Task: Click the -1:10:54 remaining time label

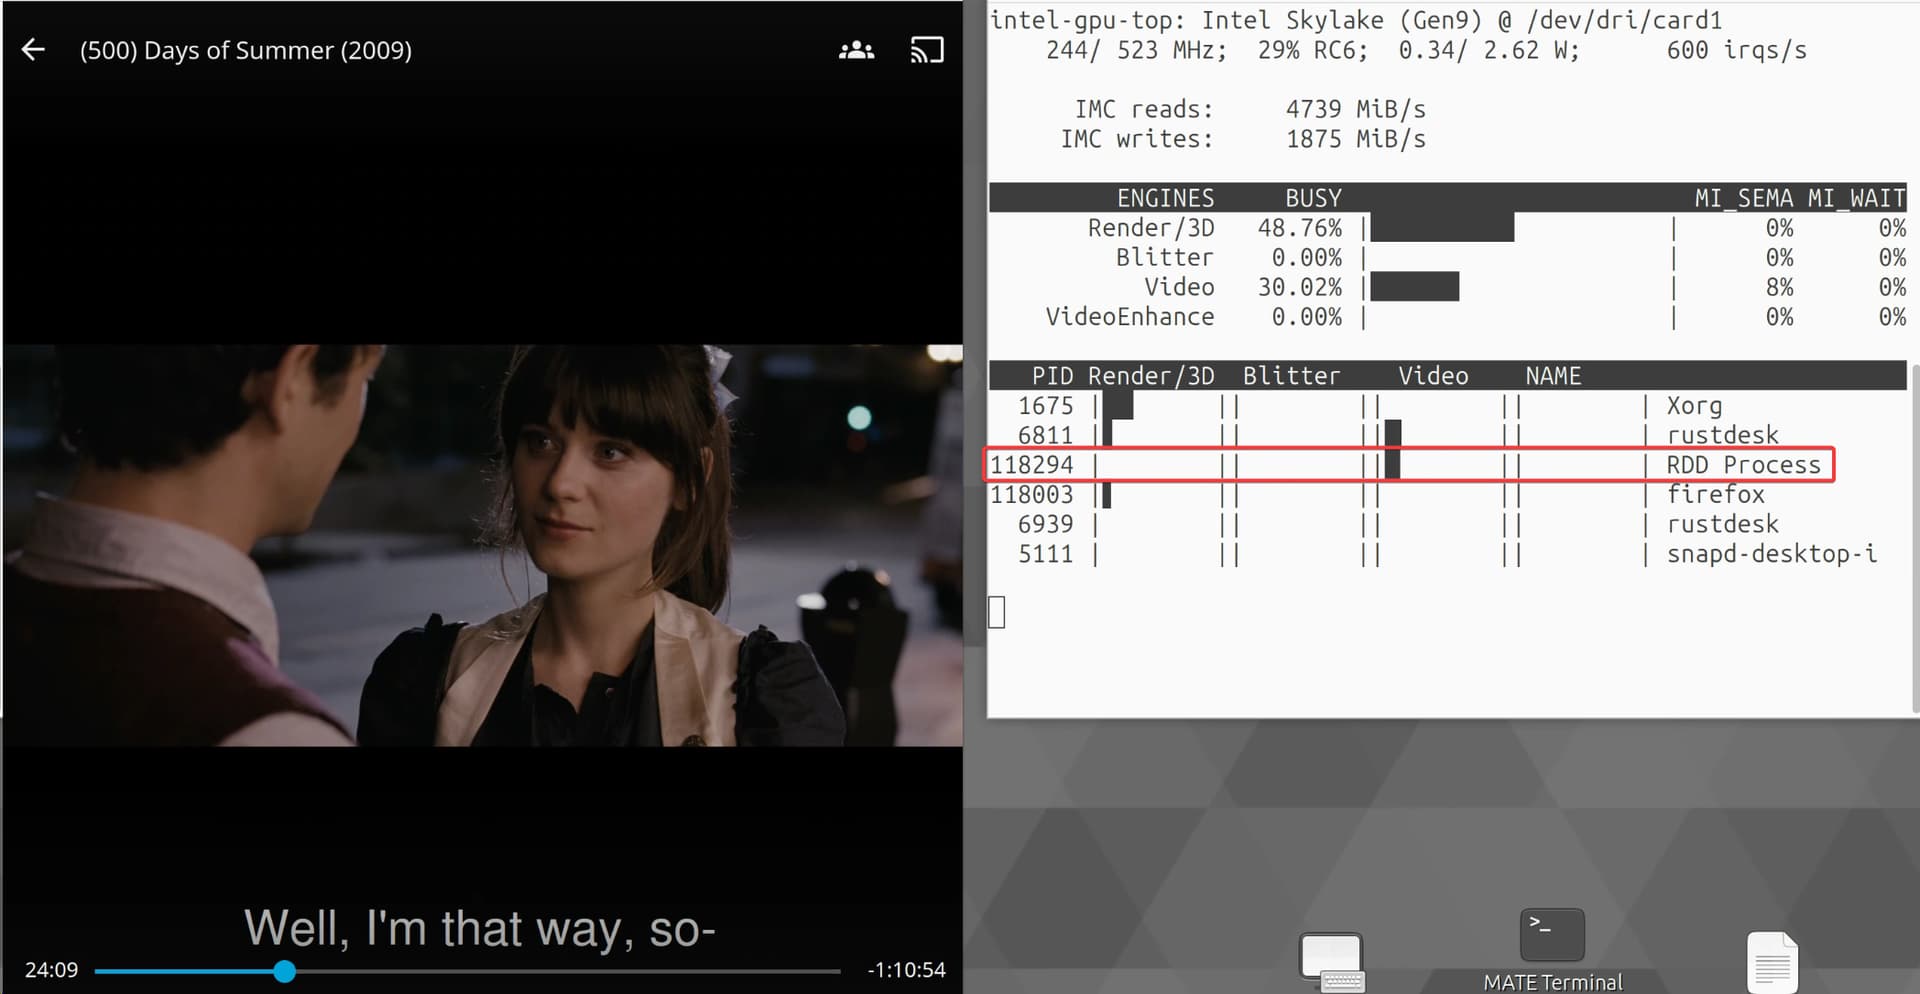Action: coord(906,970)
